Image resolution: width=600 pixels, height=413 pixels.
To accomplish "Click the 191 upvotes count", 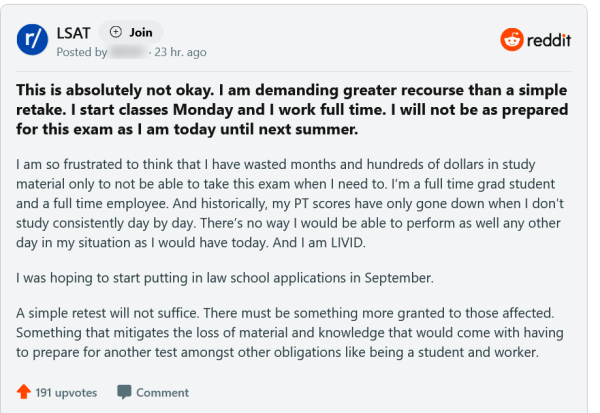I will coord(66,392).
